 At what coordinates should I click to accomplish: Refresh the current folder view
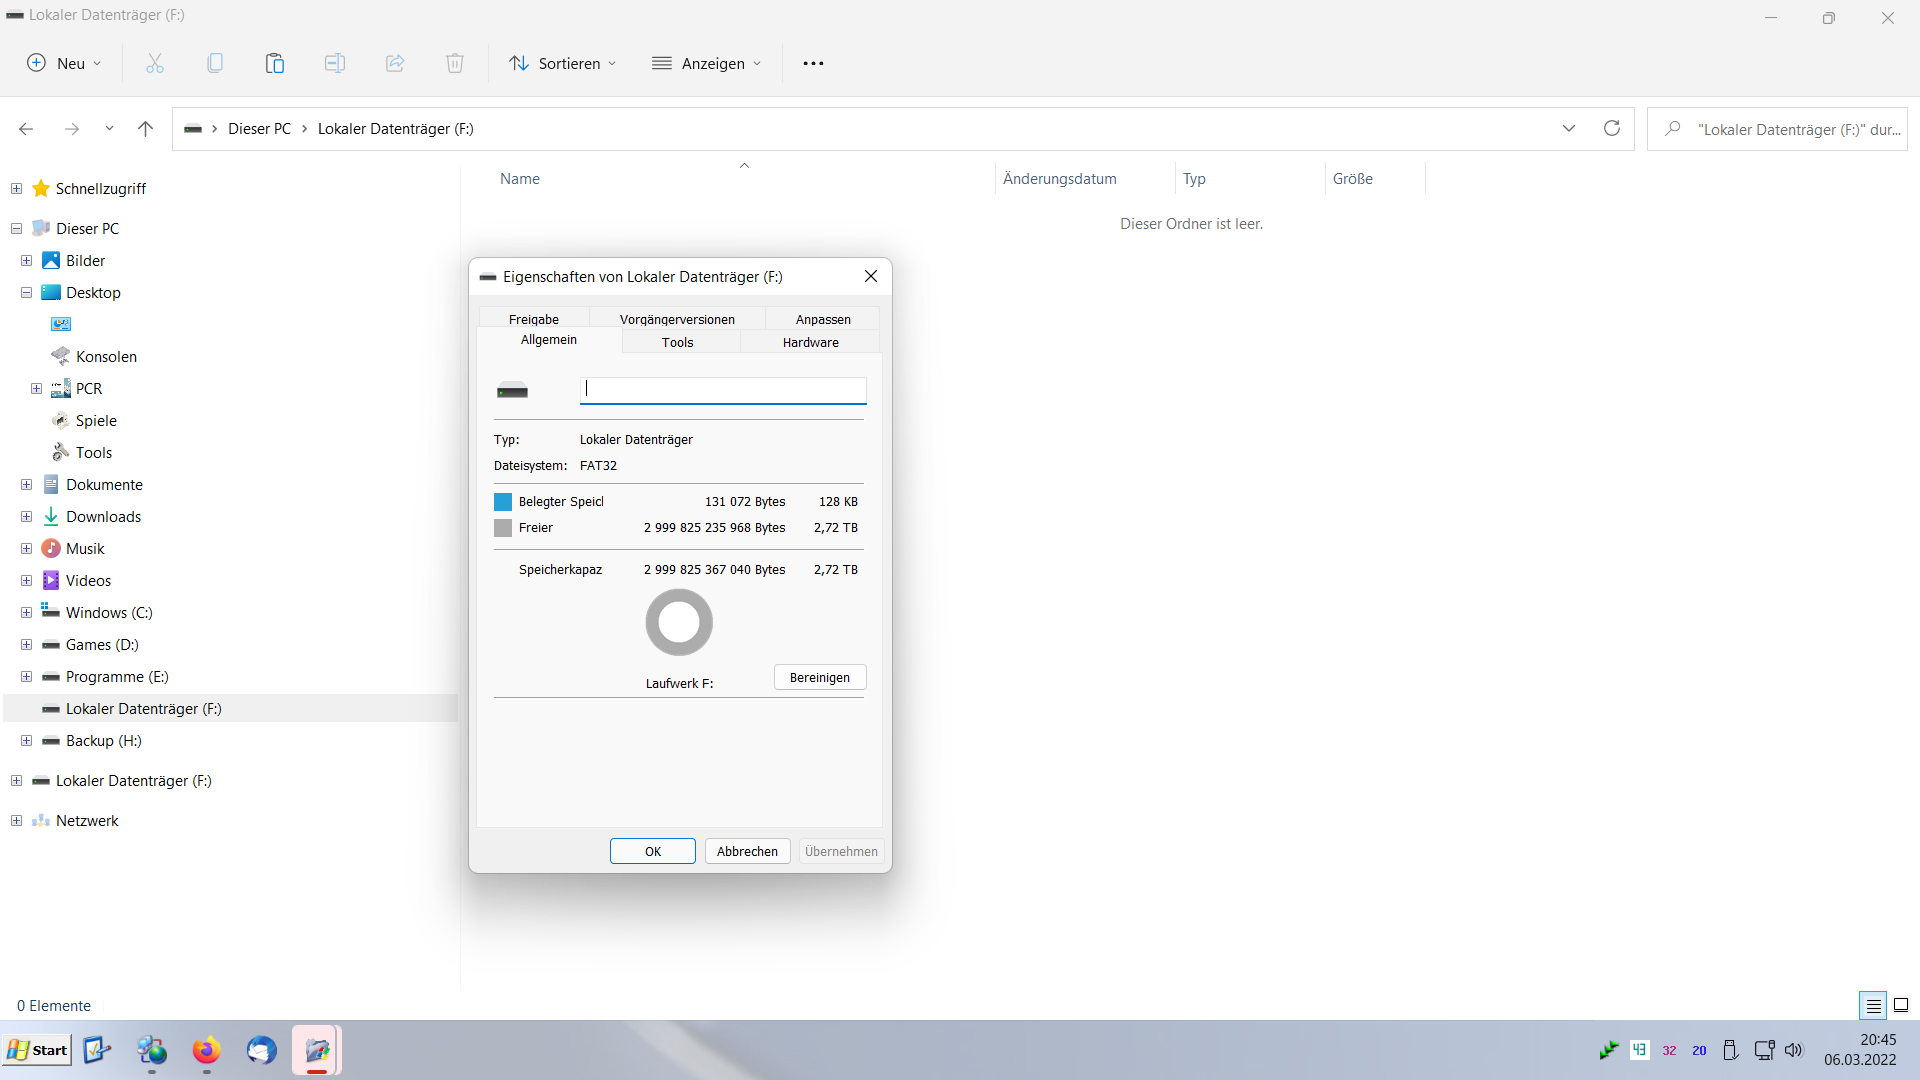coord(1612,128)
